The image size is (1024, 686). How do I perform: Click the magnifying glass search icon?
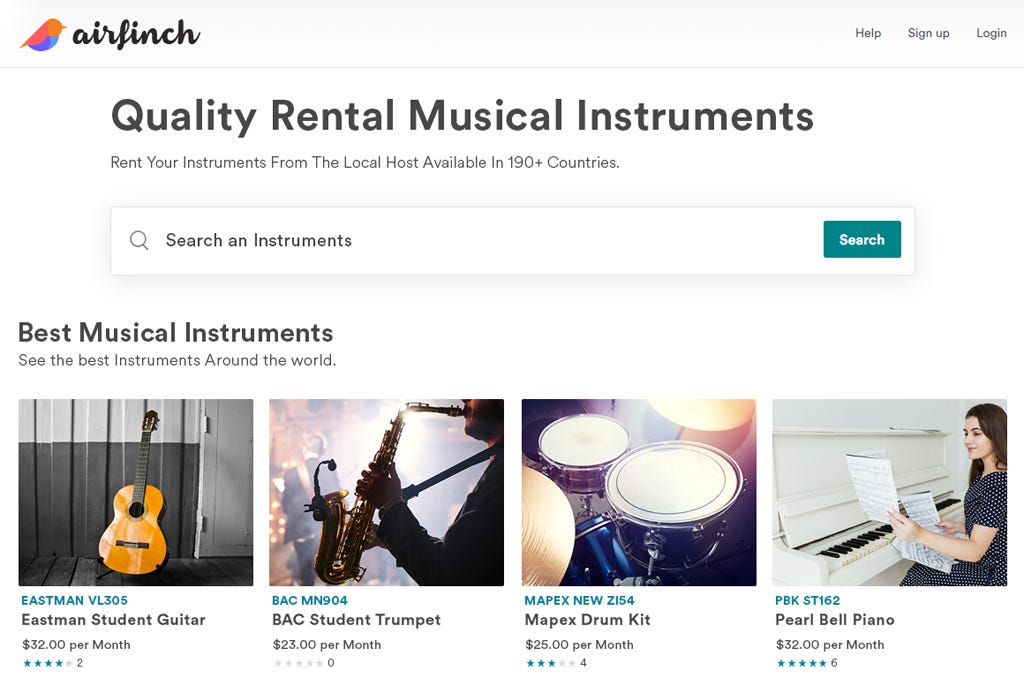click(x=139, y=240)
